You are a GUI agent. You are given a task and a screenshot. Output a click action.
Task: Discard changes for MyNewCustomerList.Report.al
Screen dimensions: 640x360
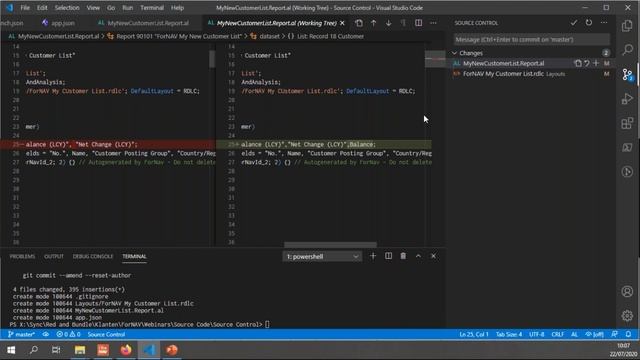click(x=587, y=63)
